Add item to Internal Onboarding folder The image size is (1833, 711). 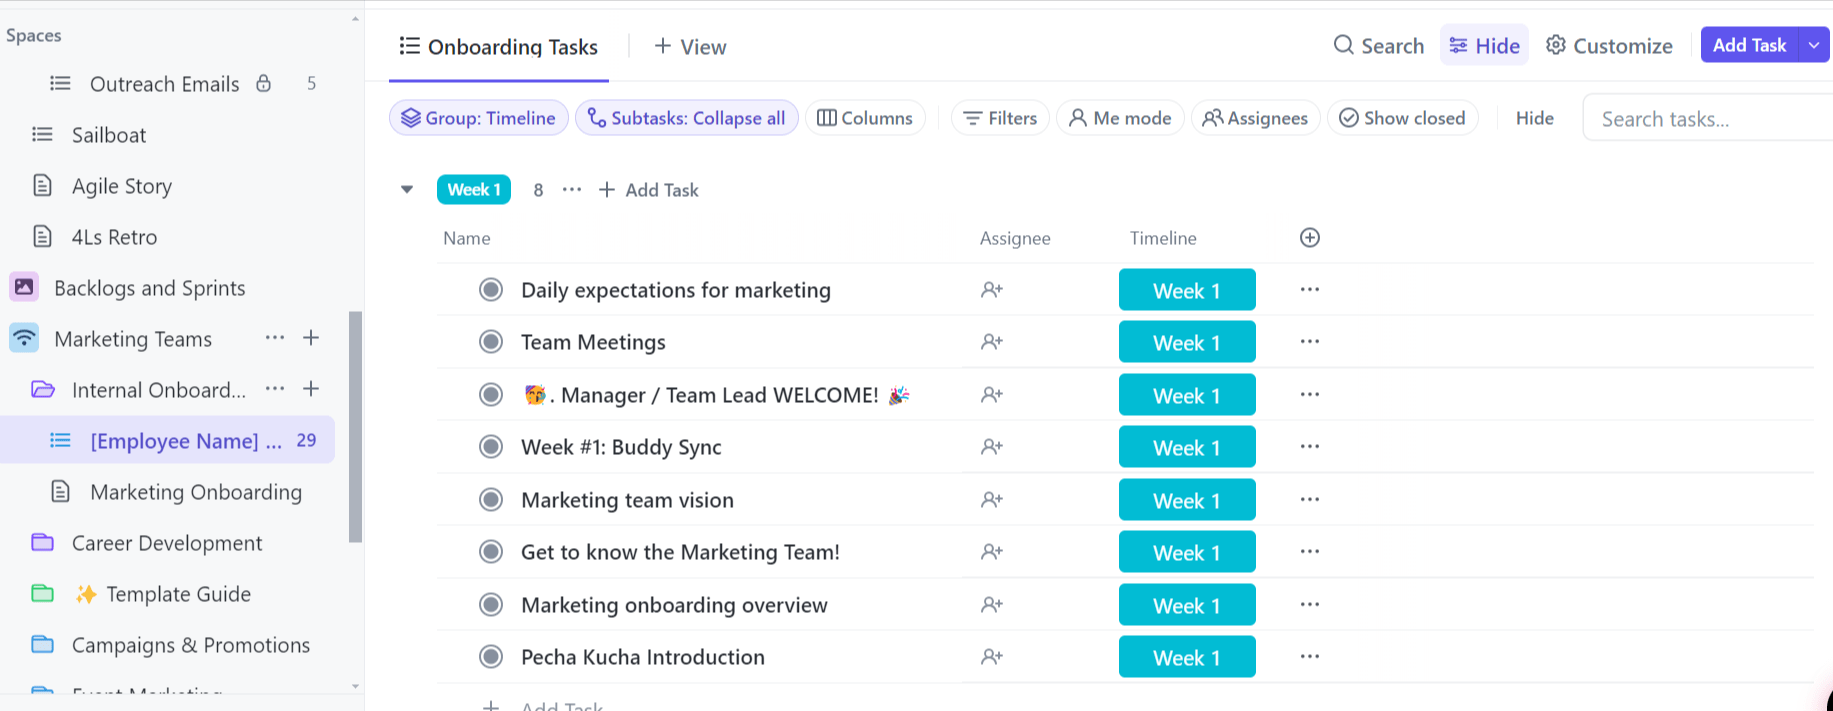click(311, 389)
